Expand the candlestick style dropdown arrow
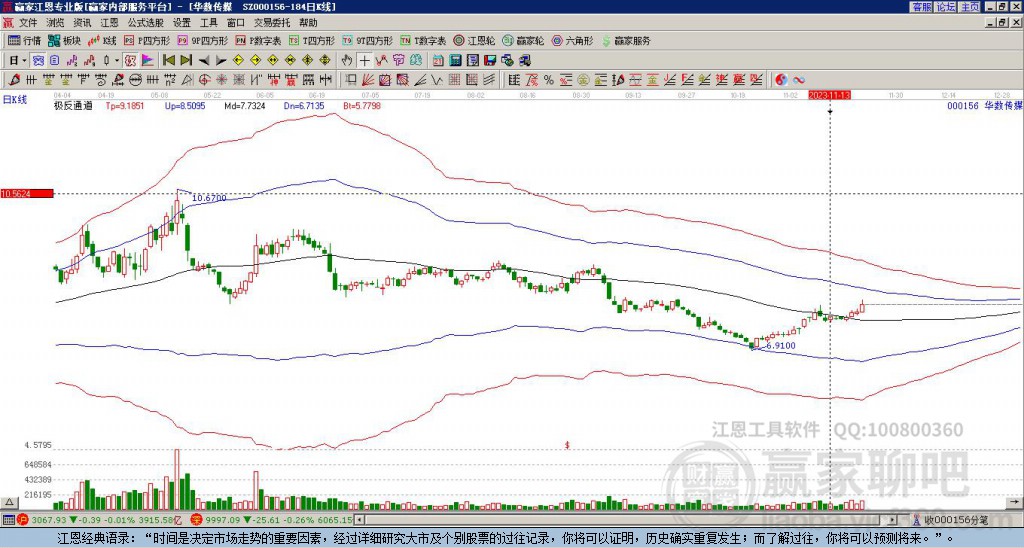This screenshot has height=548, width=1024. click(x=116, y=61)
